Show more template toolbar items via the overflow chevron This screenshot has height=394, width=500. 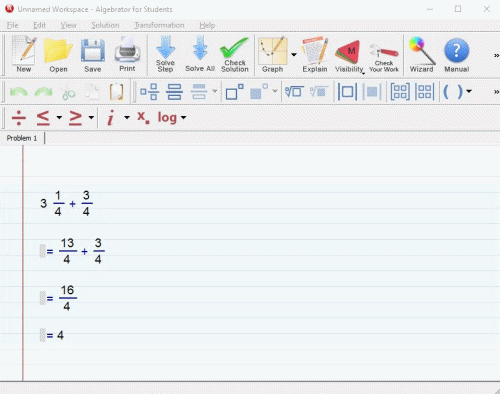pos(496,92)
